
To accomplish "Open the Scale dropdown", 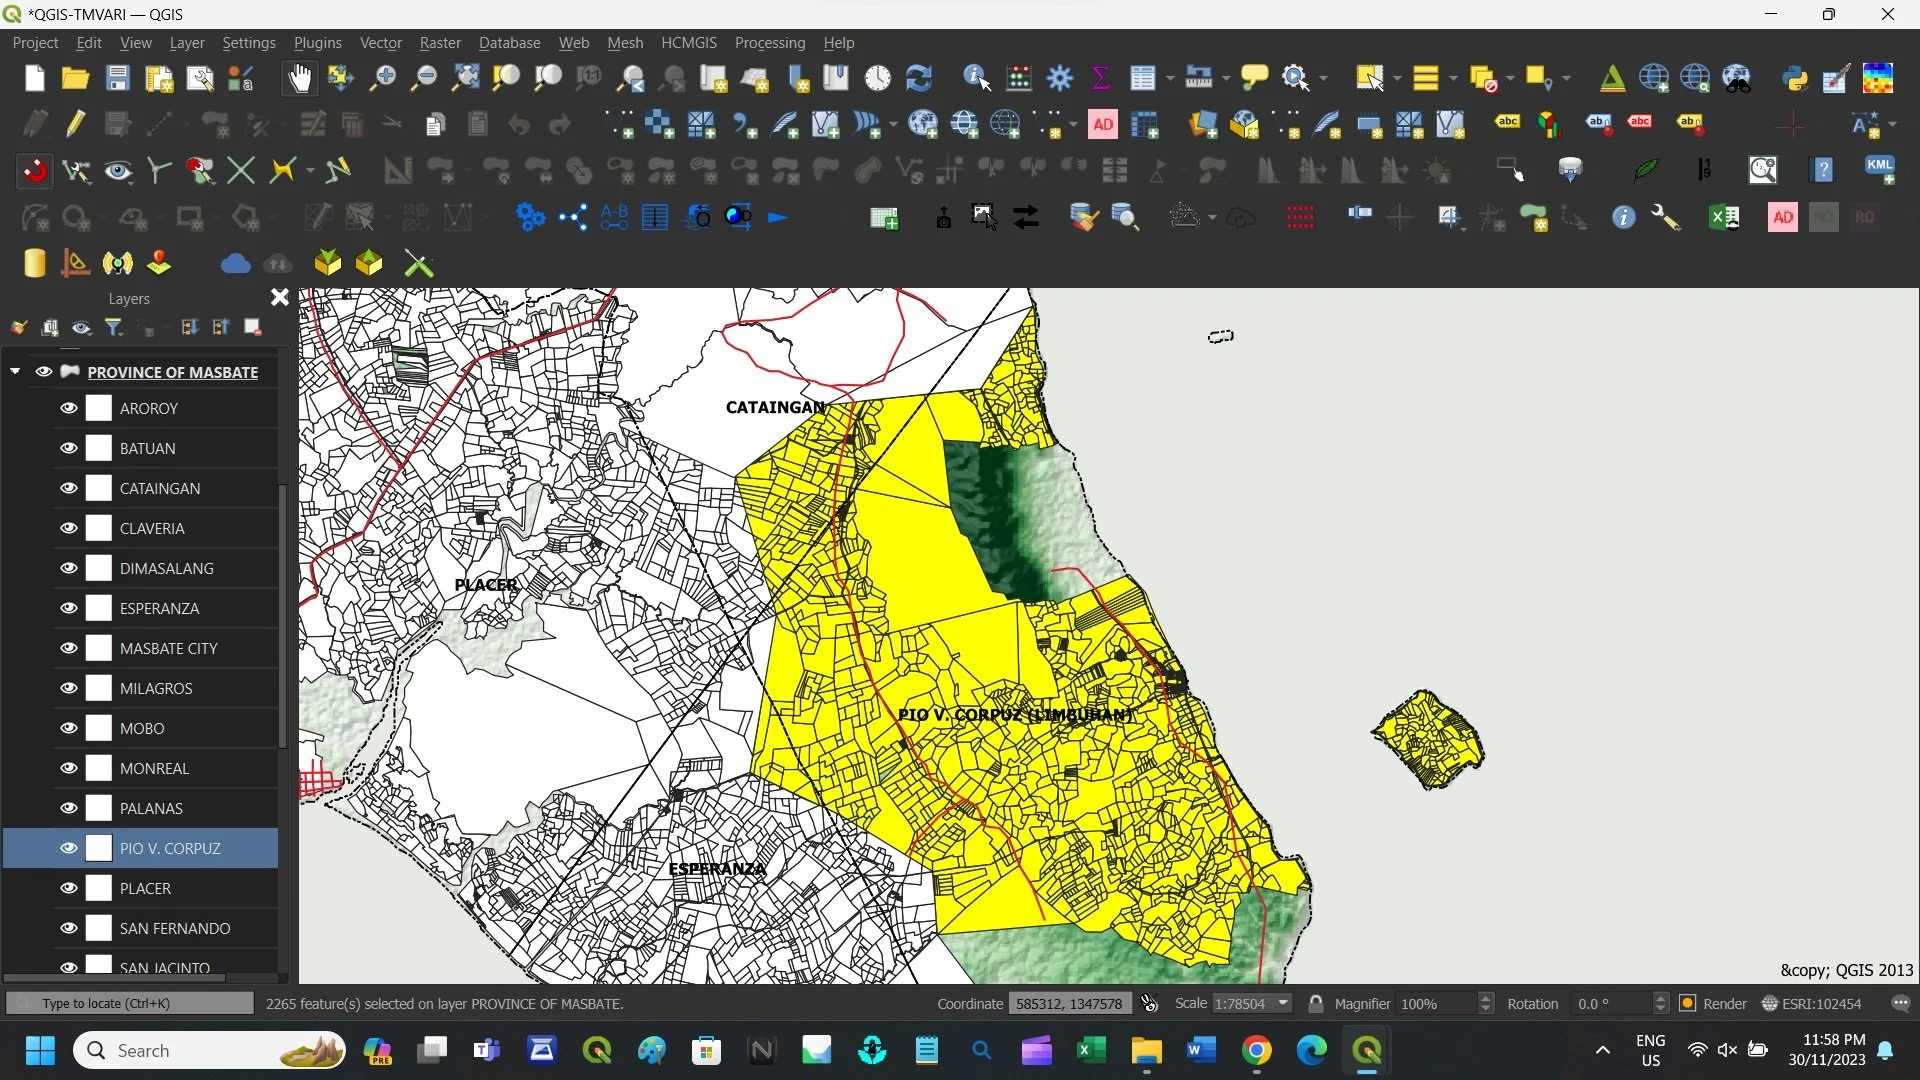I will coord(1283,1003).
